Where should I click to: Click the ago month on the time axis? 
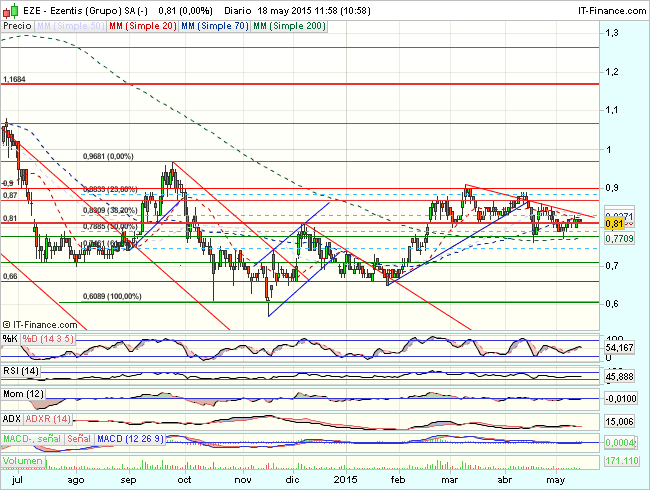[x=76, y=480]
